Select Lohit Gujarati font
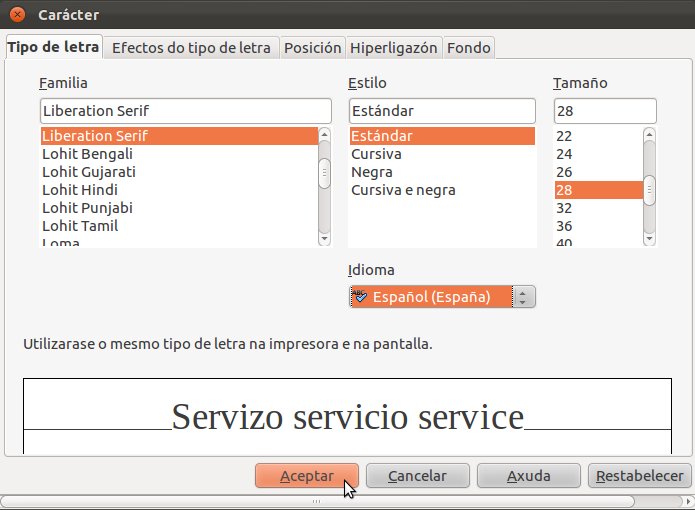695x510 pixels. (179, 172)
